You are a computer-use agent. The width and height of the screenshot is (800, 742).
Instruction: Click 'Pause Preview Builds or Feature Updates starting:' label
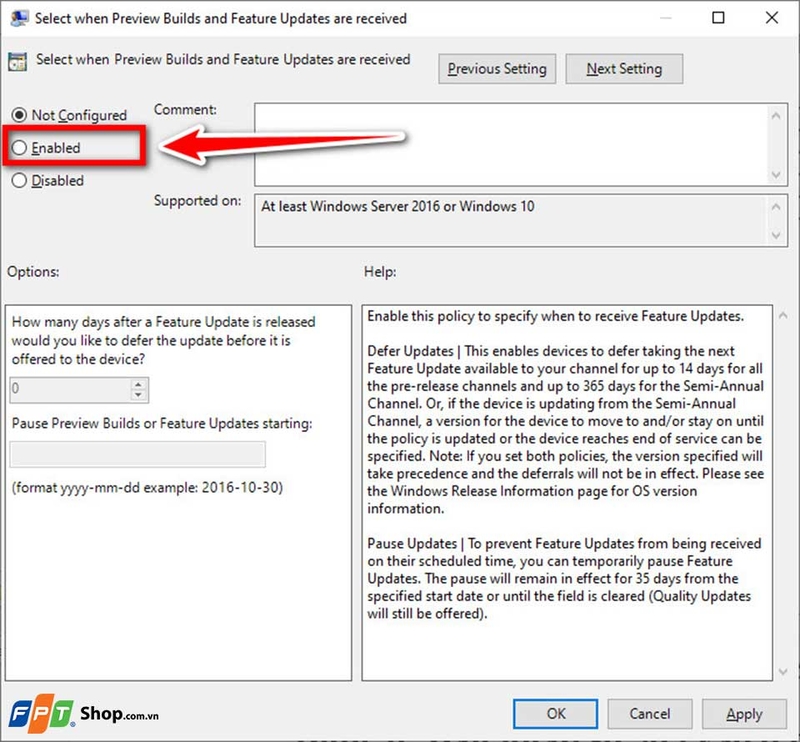click(x=162, y=423)
